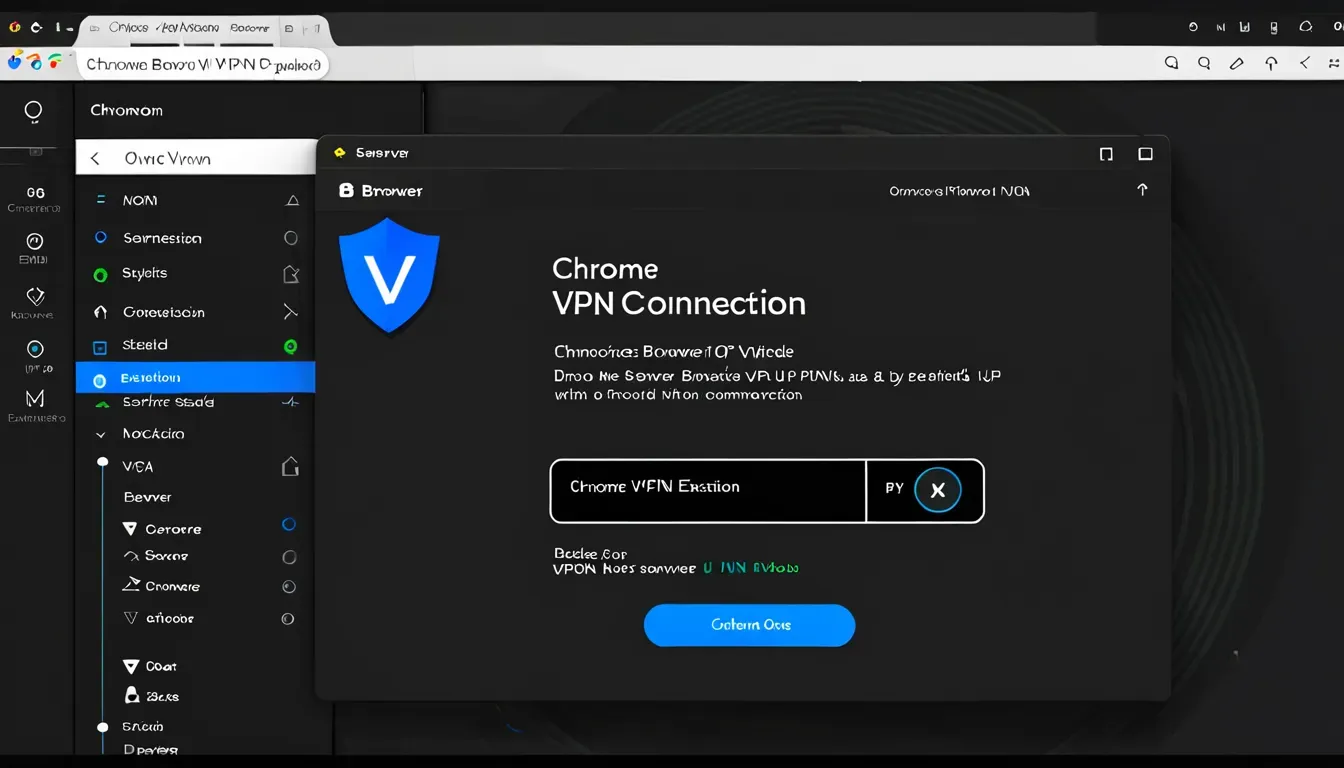This screenshot has width=1344, height=768.
Task: Click the VEA timeline node
Action: [102, 462]
